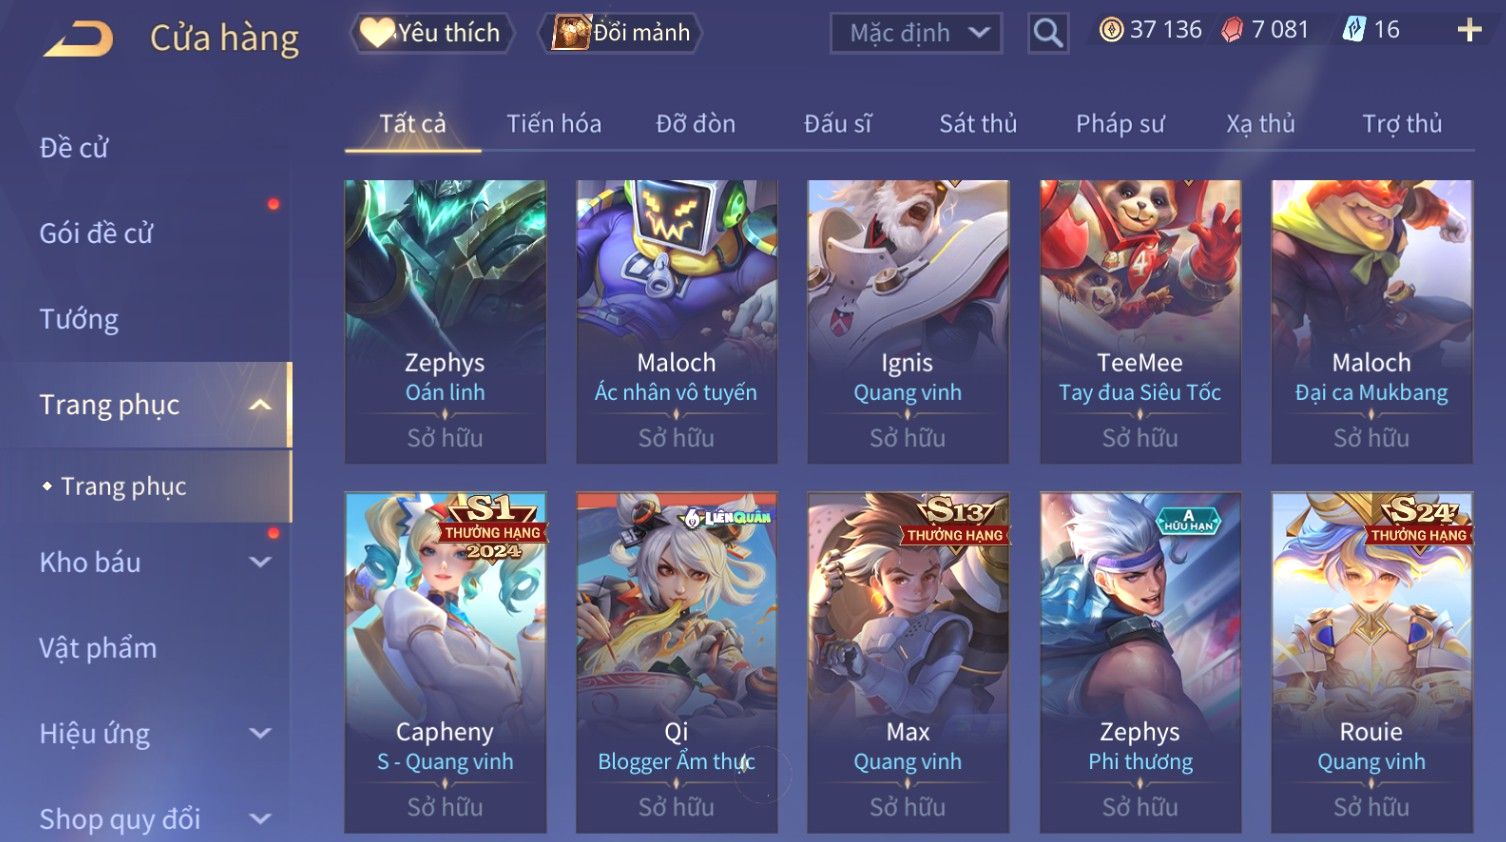Open the Mặc định sort dropdown

916,33
